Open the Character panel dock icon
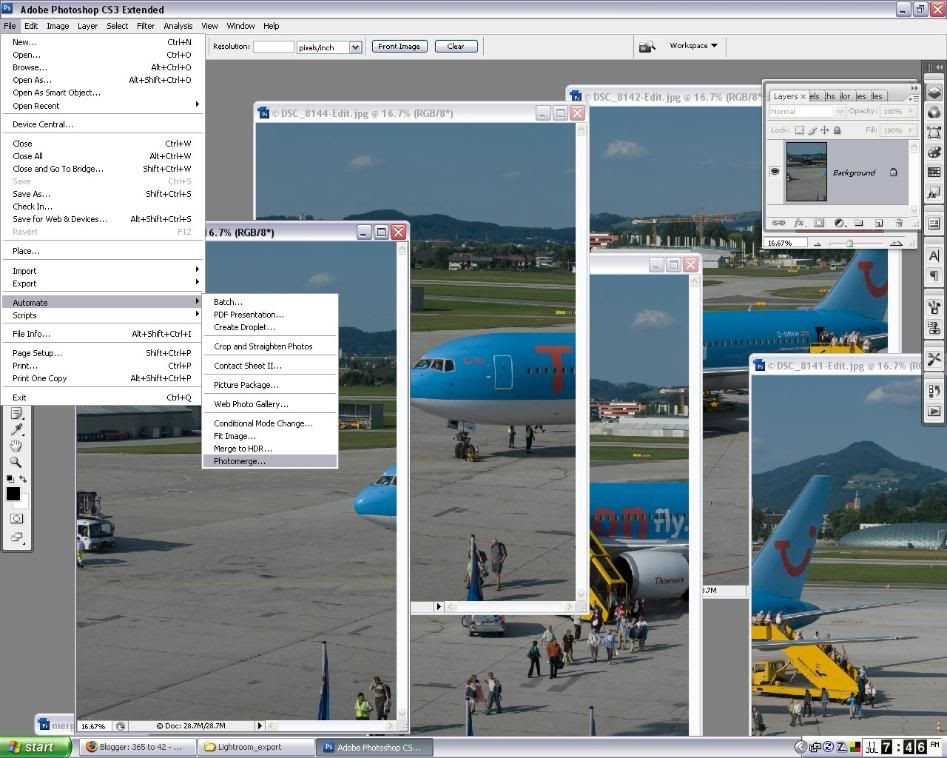Screen dimensions: 947x758 [934, 255]
